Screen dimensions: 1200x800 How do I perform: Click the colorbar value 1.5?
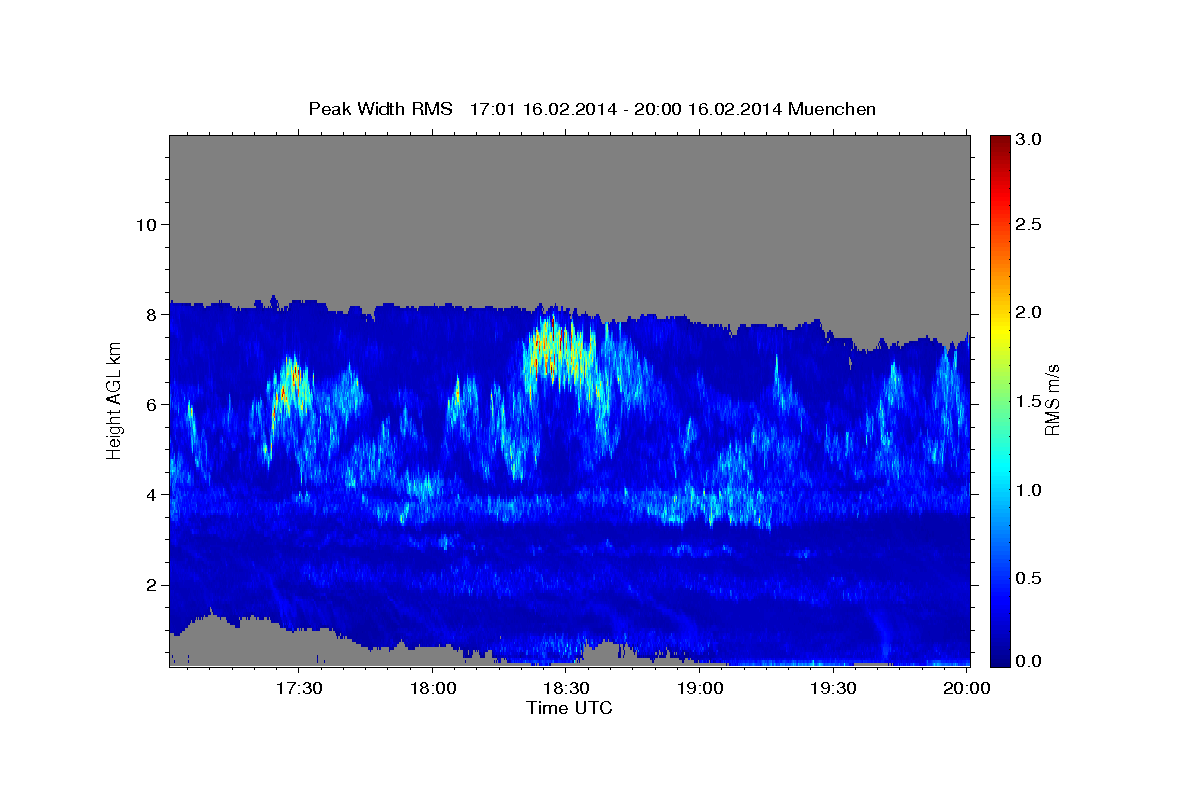click(x=1029, y=401)
